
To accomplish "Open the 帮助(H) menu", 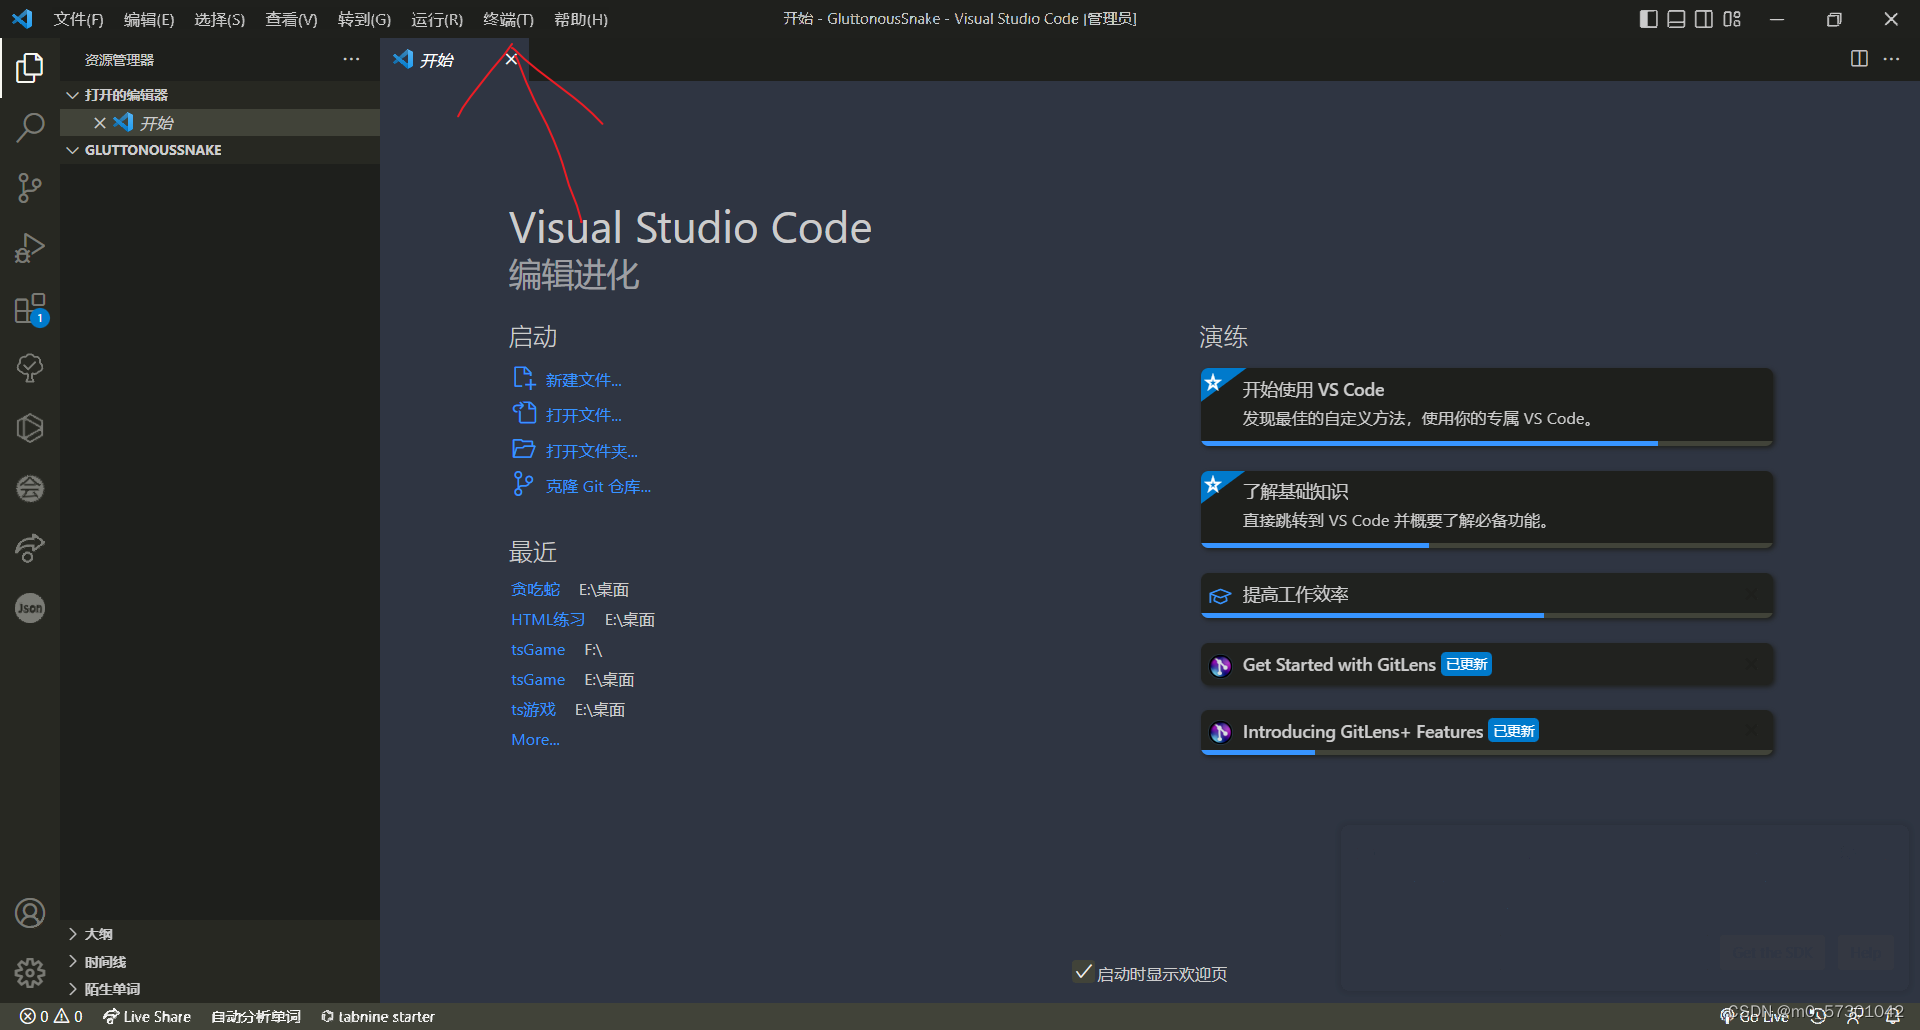I will tap(580, 19).
